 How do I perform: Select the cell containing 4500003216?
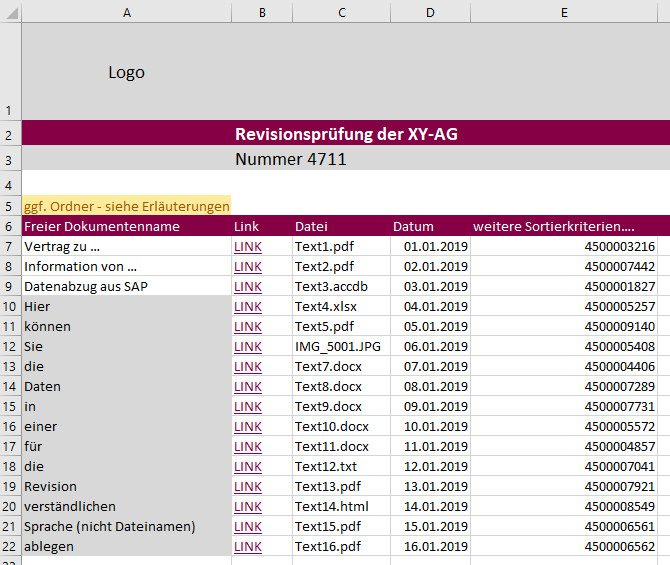tap(565, 247)
